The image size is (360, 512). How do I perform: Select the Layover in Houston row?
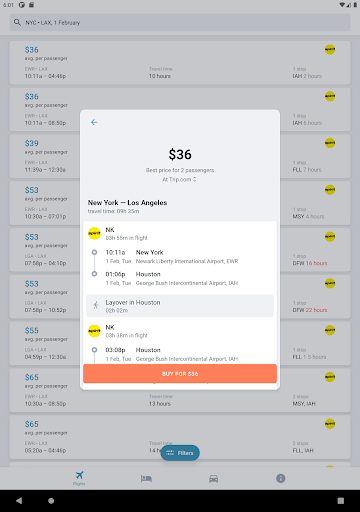180,306
